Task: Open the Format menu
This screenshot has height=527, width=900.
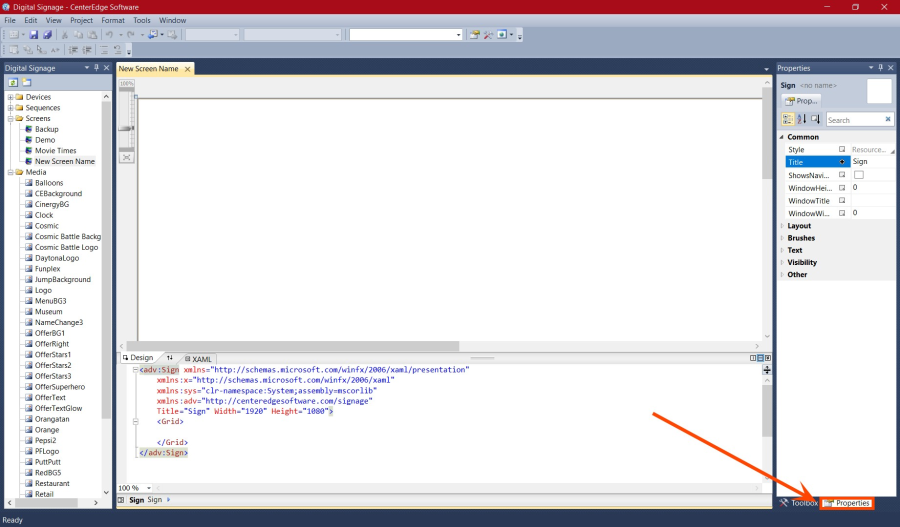Action: [113, 20]
